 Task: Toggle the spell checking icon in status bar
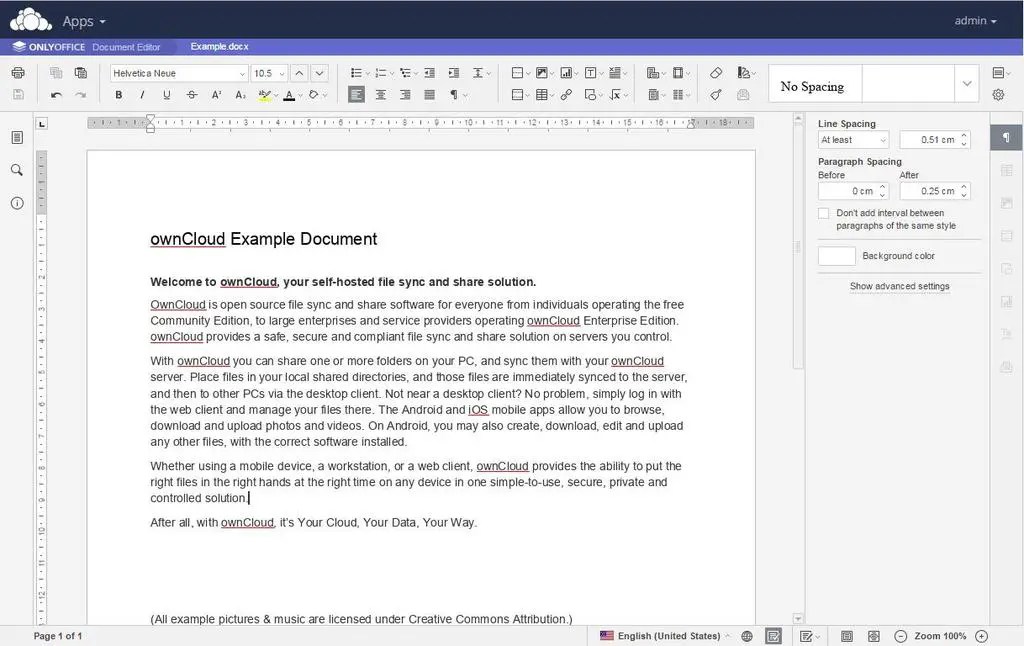(774, 636)
